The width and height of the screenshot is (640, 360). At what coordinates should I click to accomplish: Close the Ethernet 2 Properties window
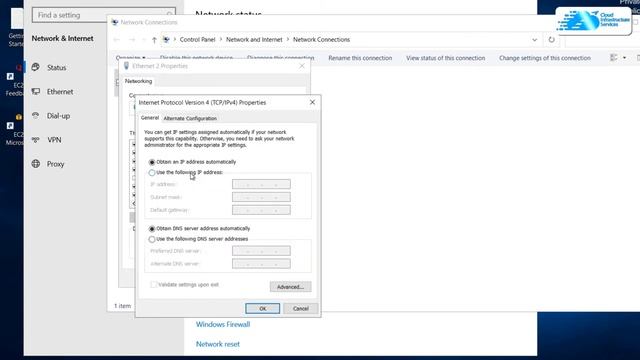click(x=302, y=66)
